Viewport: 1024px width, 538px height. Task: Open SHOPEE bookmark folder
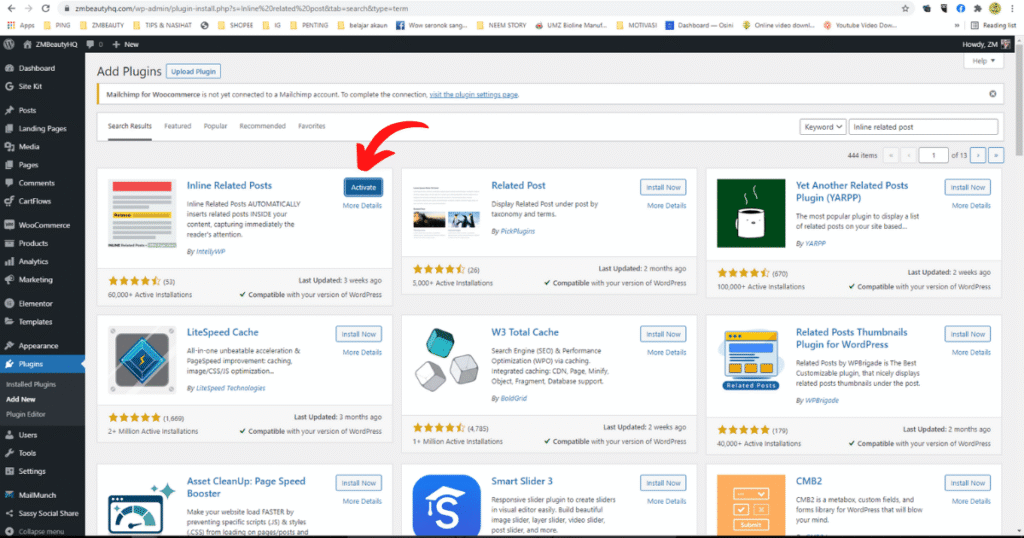236,25
